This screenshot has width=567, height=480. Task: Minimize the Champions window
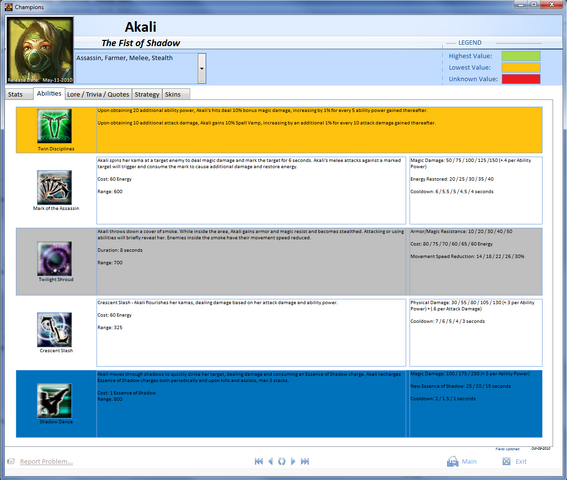(x=521, y=5)
